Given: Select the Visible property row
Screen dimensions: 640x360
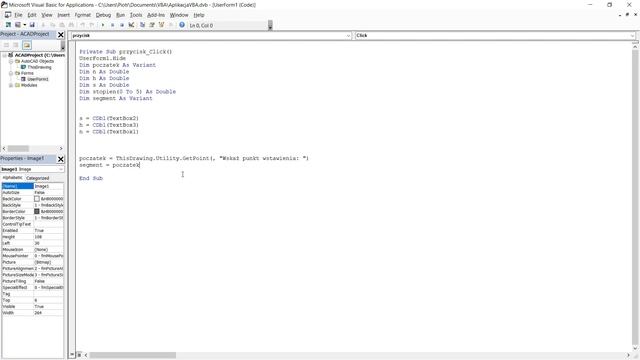Looking at the screenshot, I should tap(33, 306).
